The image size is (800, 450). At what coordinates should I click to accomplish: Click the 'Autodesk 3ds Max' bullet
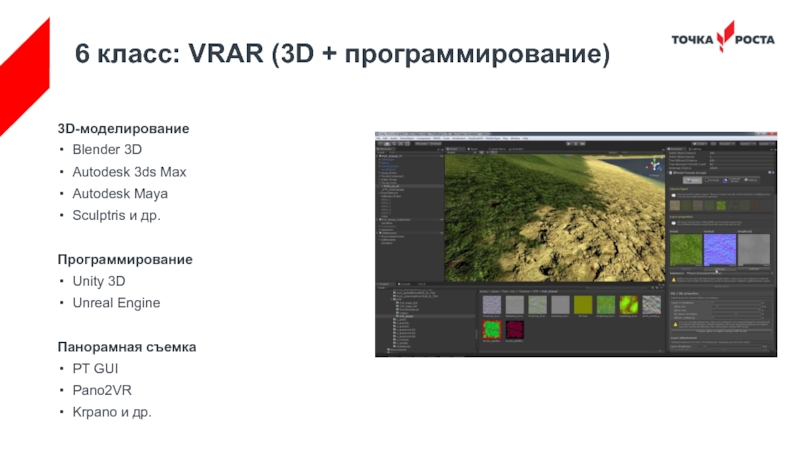[x=129, y=172]
